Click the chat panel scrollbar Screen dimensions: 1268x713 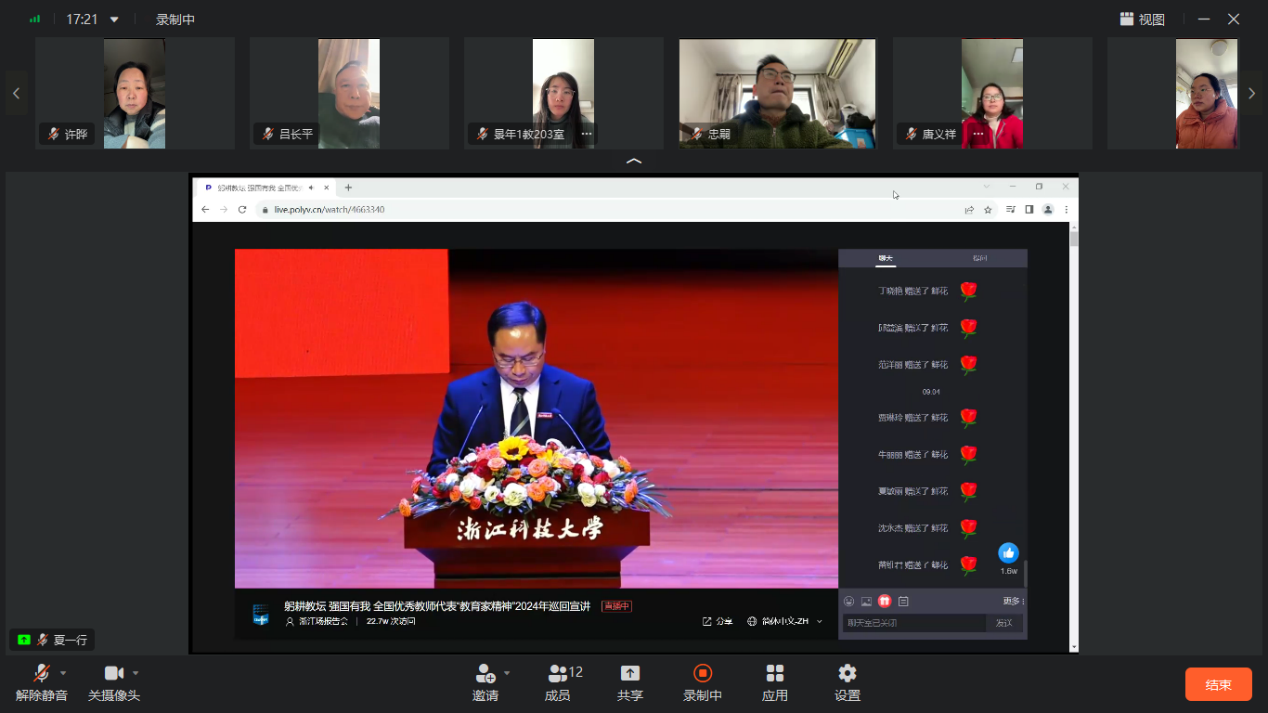click(x=1025, y=573)
